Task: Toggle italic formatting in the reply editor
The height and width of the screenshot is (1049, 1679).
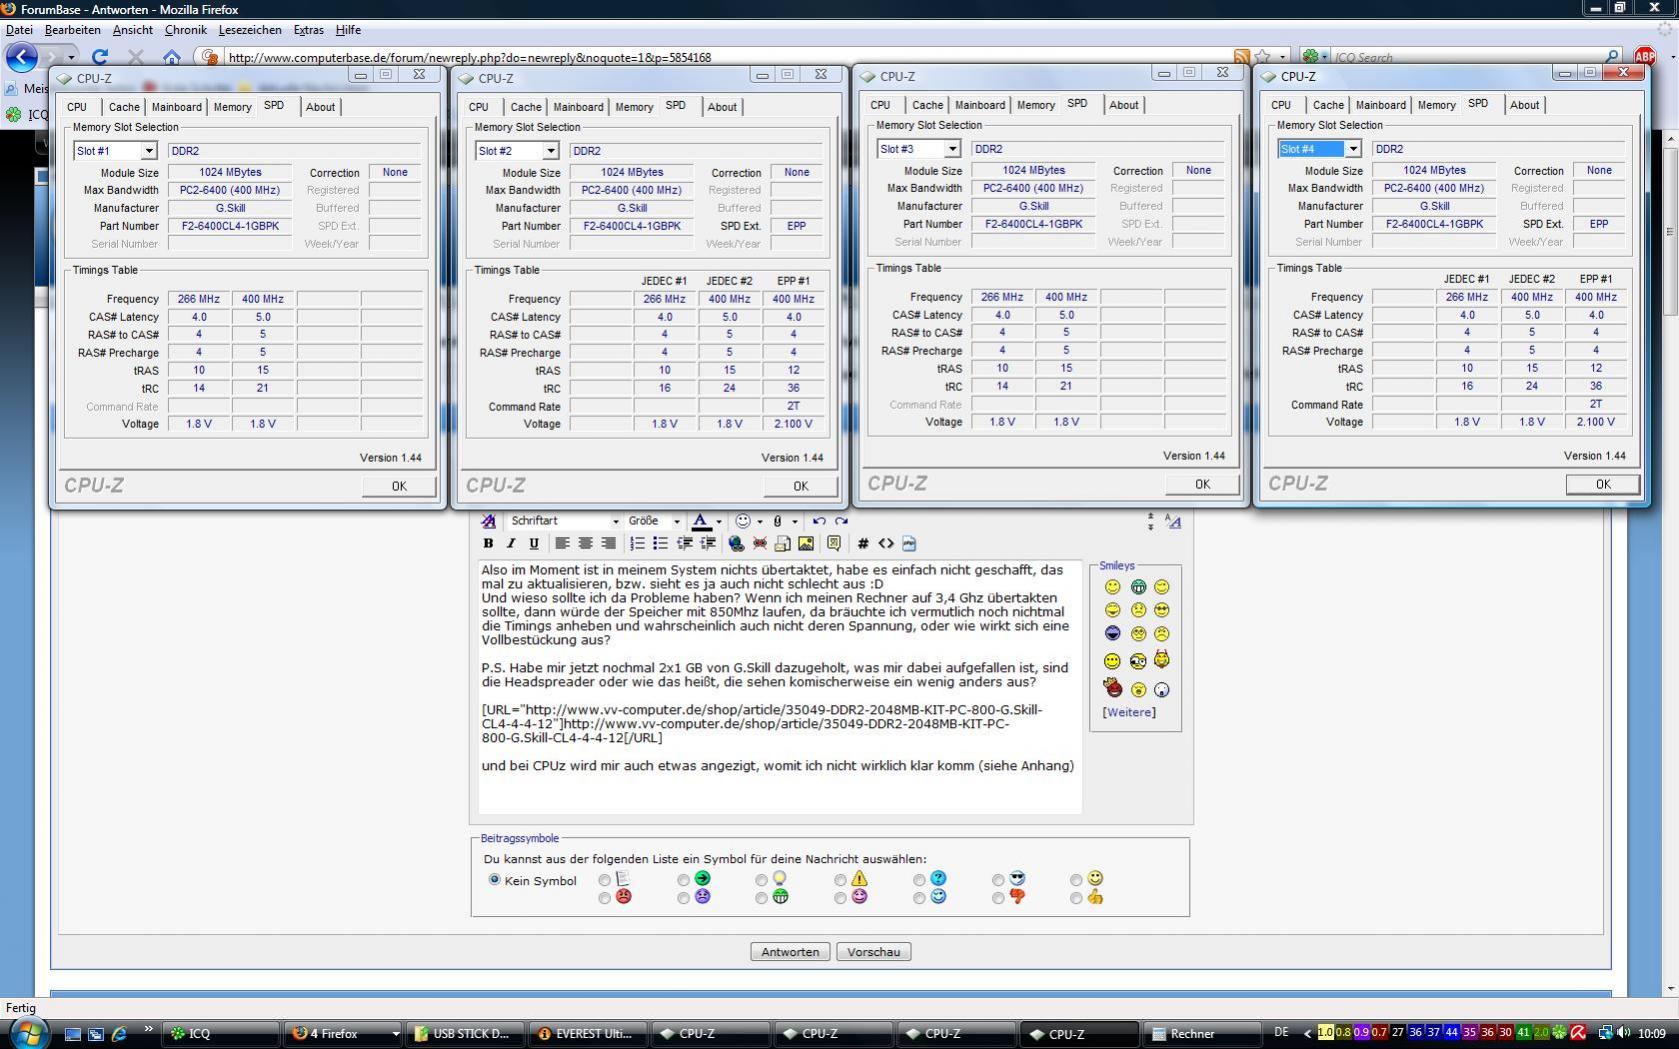Action: [511, 544]
